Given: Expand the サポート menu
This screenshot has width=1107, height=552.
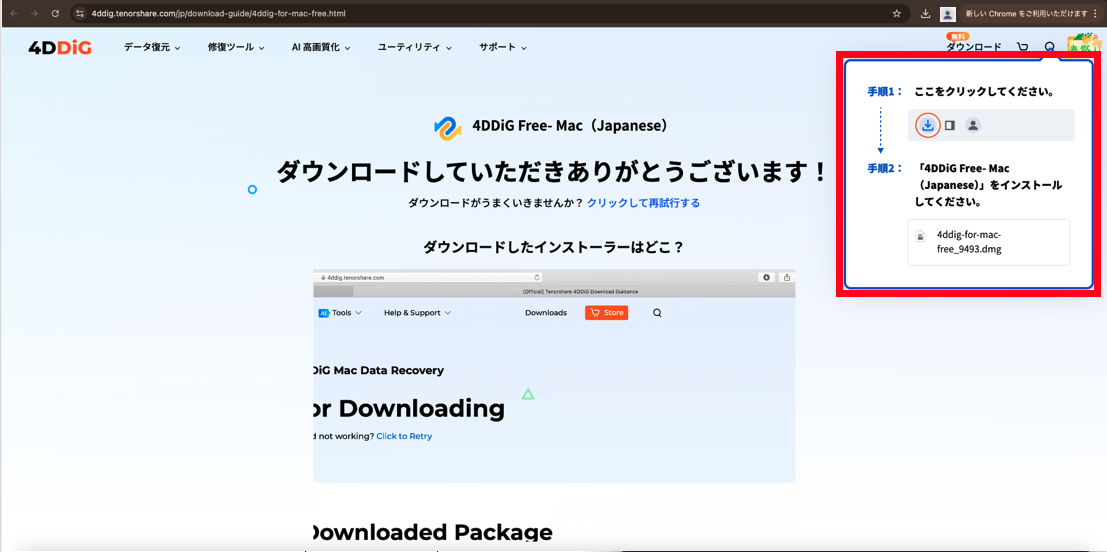Looking at the screenshot, I should pos(503,47).
